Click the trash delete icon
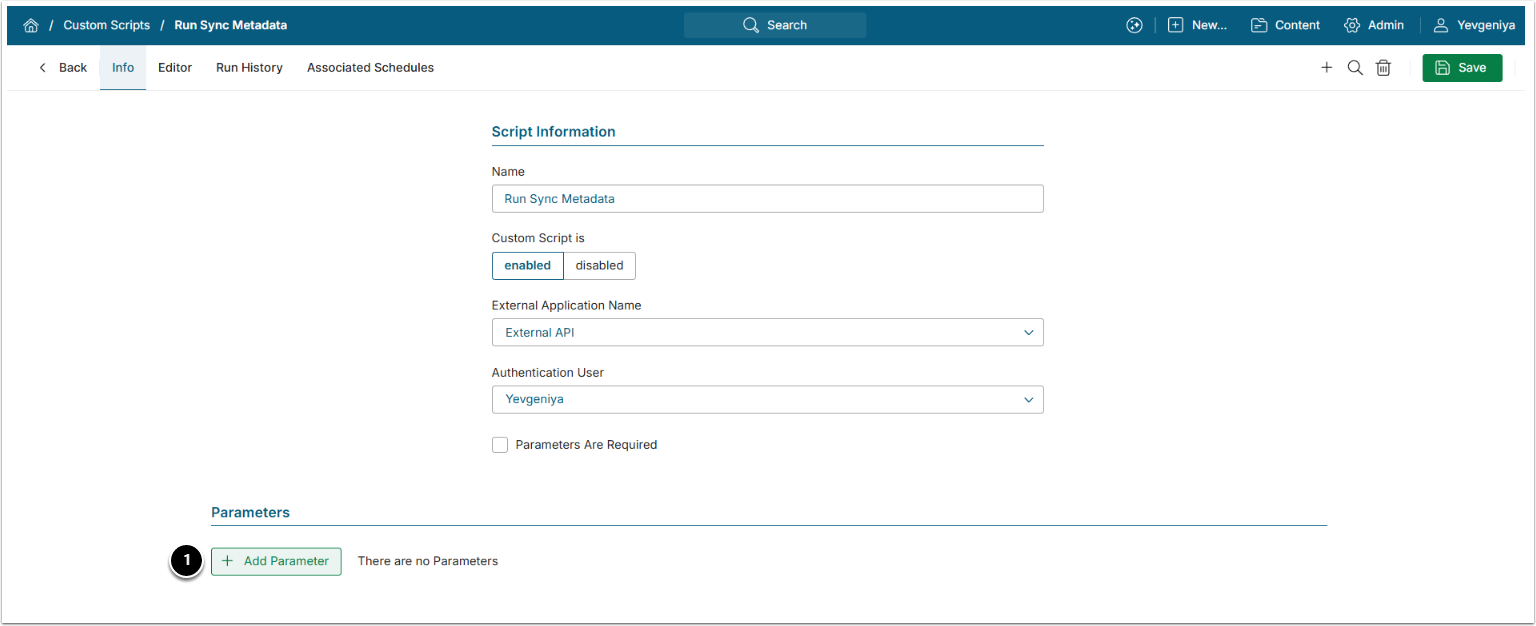 point(1383,68)
